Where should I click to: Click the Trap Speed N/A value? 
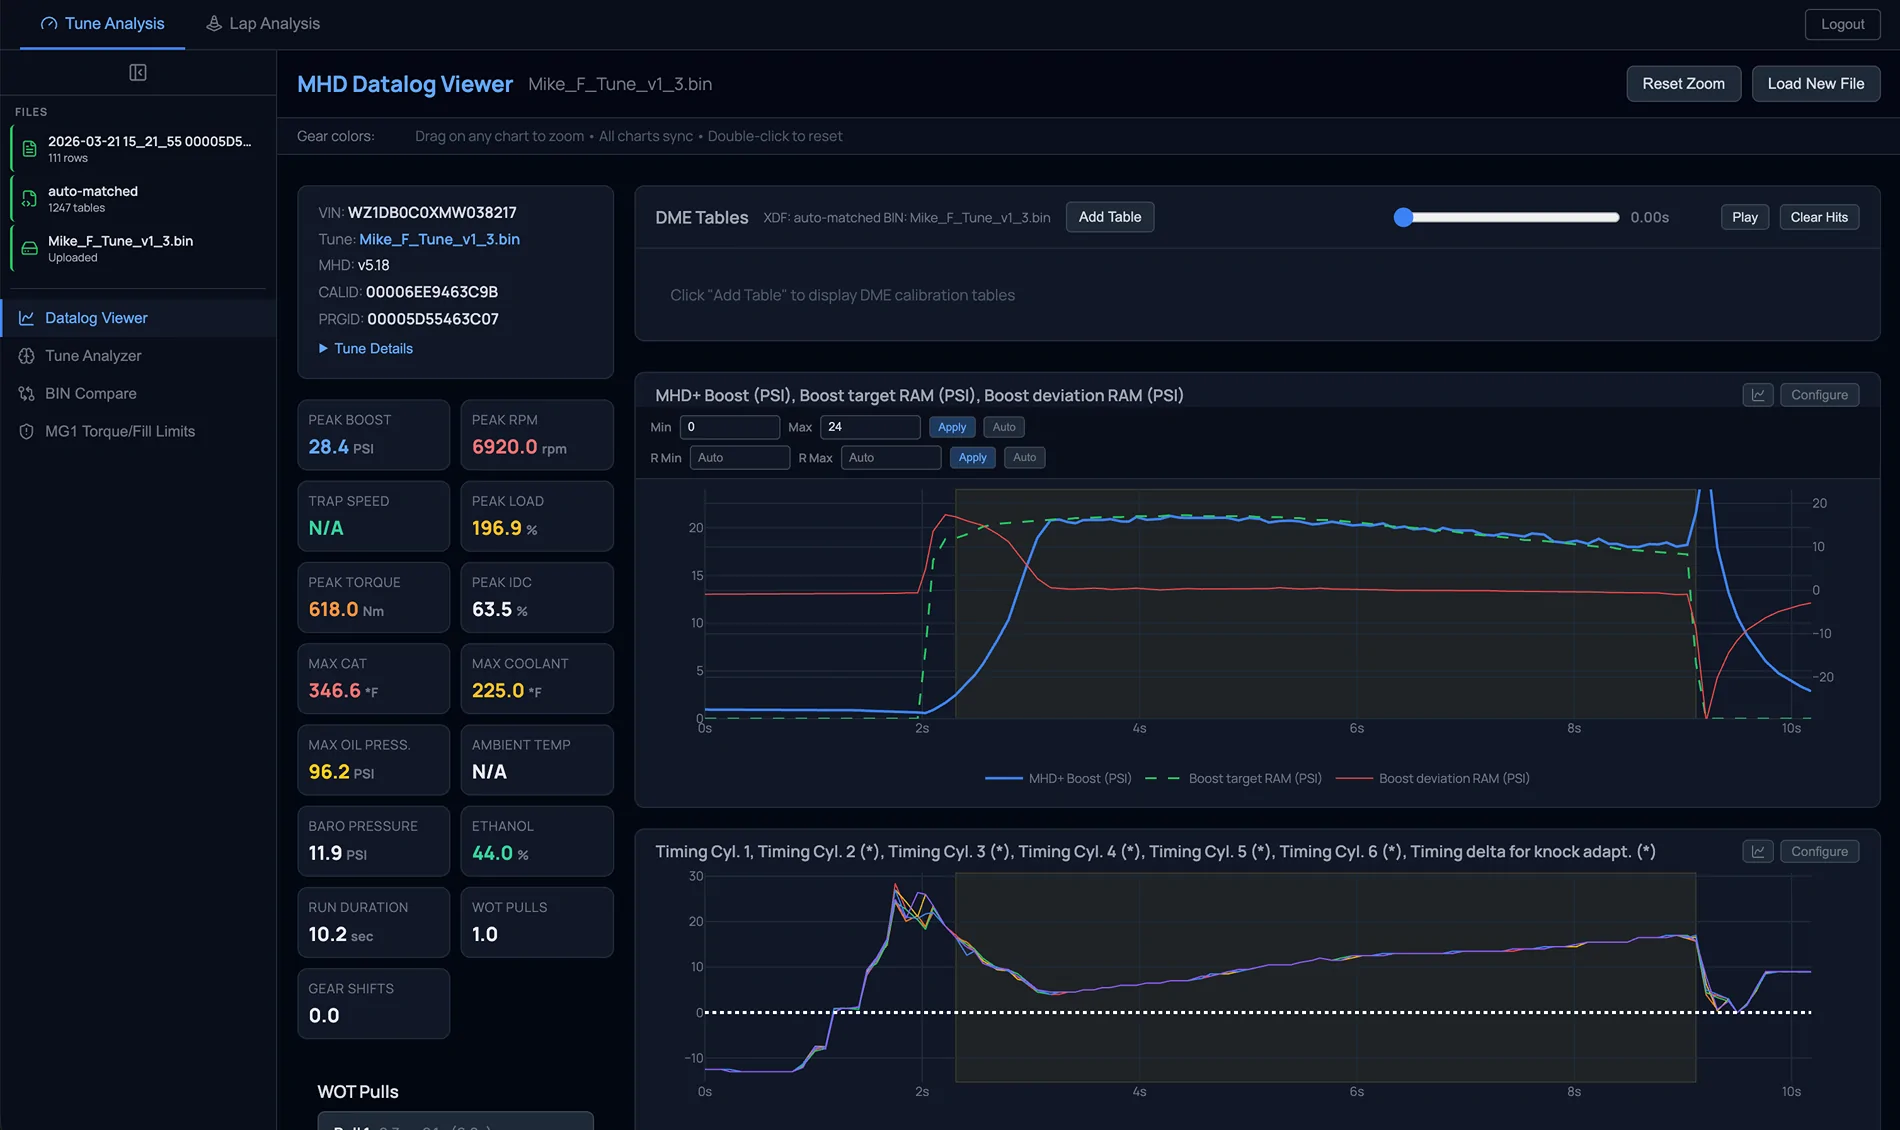[x=326, y=528]
